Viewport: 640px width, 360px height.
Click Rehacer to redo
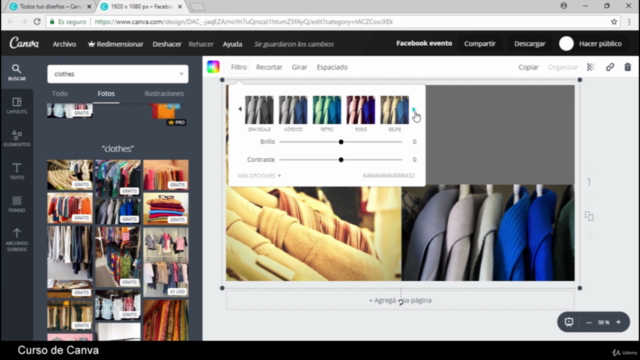coord(201,44)
